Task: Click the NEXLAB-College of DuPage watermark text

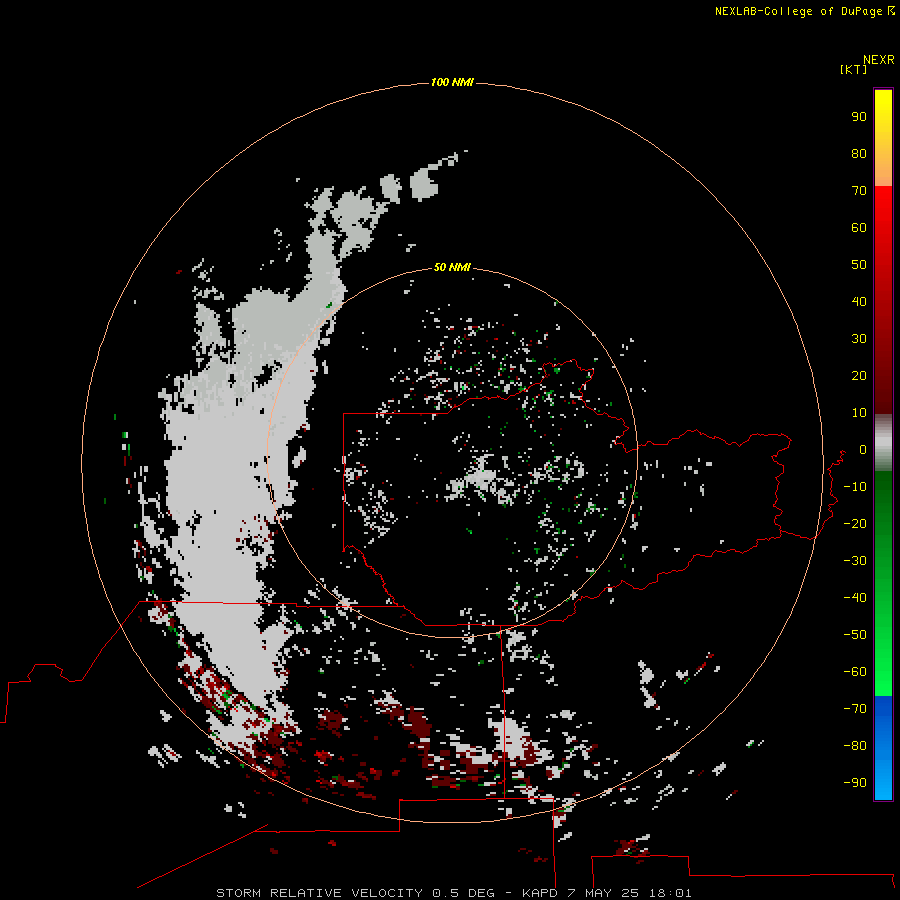Action: point(805,11)
